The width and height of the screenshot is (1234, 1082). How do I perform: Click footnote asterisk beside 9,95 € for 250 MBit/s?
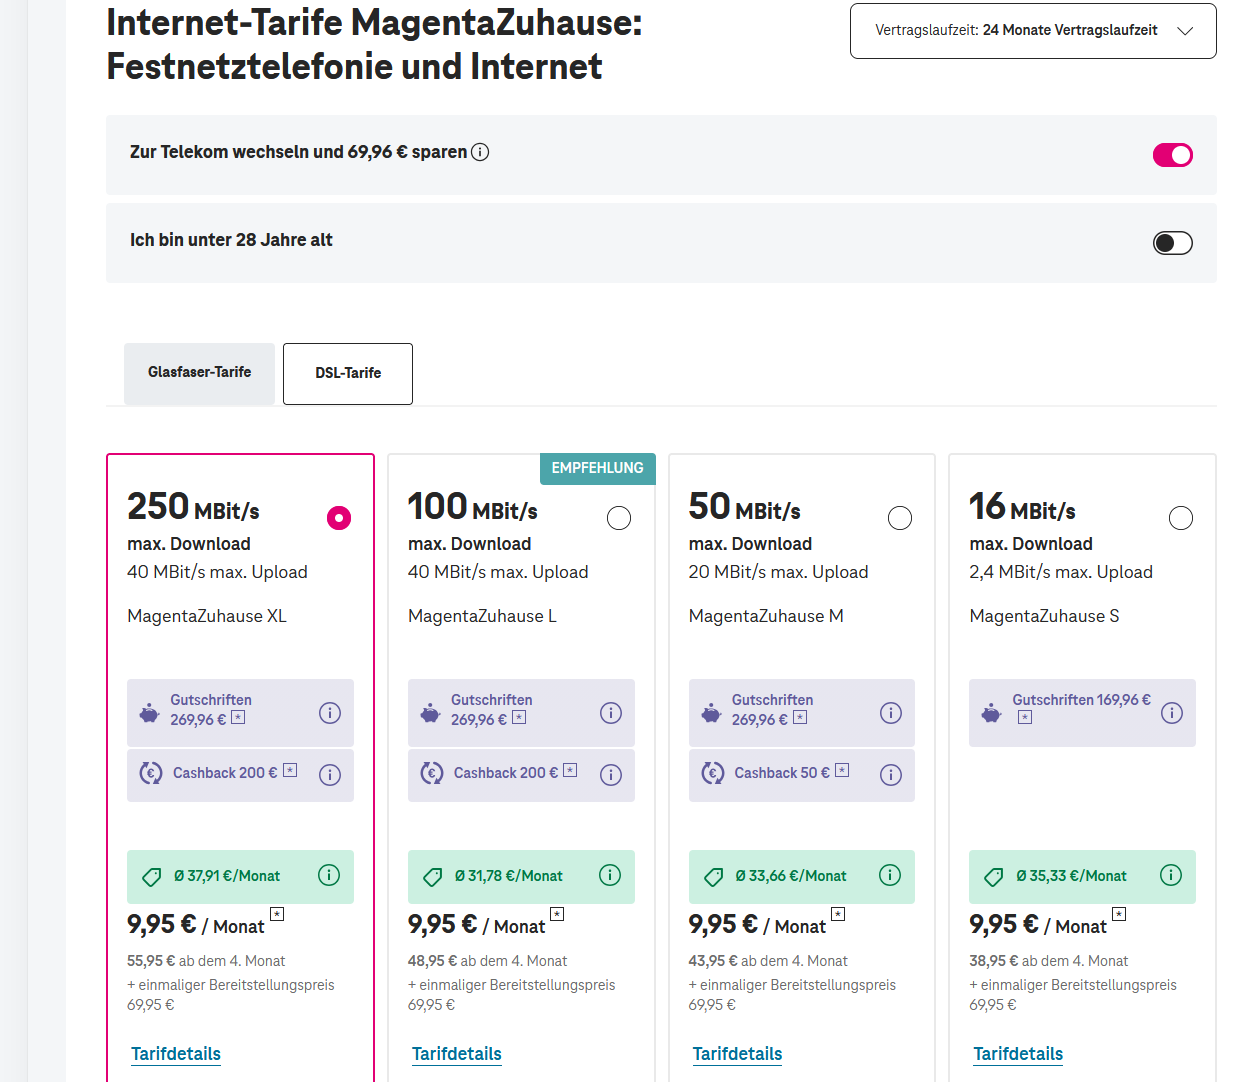click(x=278, y=914)
